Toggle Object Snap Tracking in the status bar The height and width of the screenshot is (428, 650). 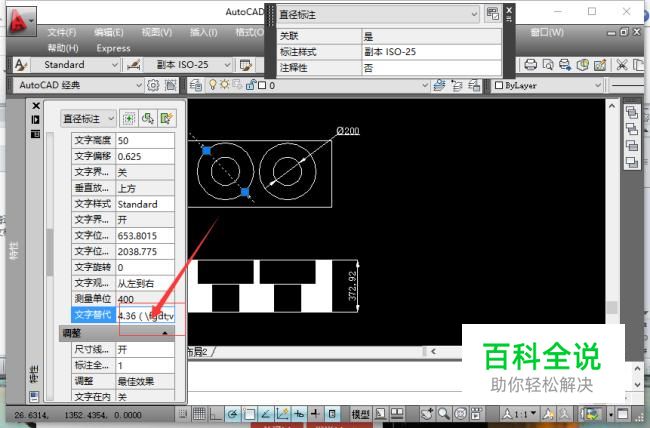(266, 414)
